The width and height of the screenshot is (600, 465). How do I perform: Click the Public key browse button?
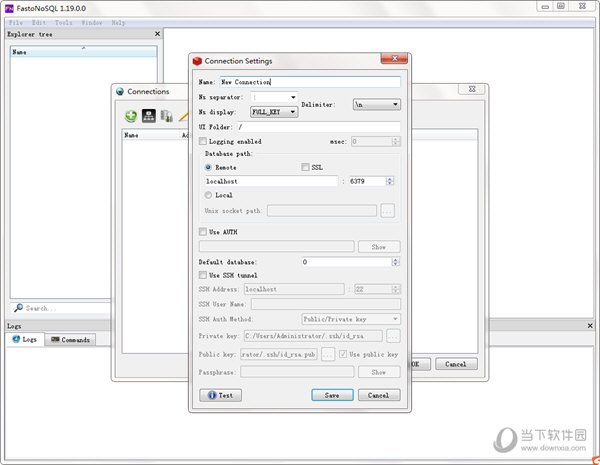pos(328,354)
